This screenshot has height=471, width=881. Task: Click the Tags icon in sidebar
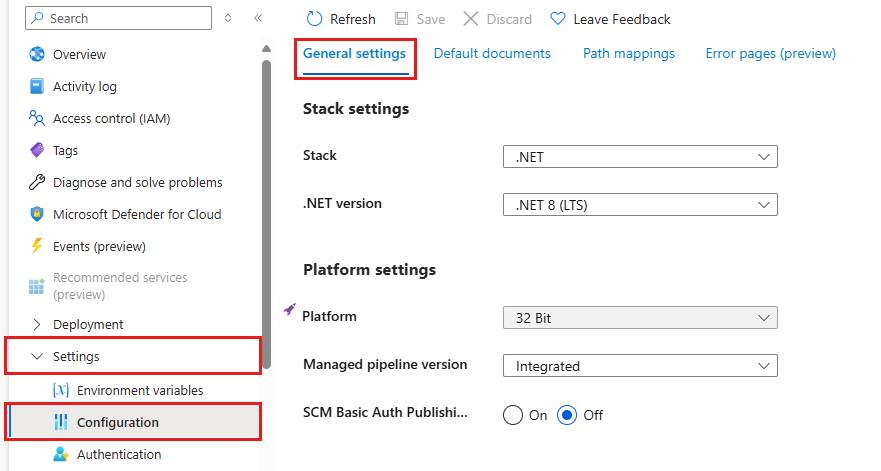point(37,151)
